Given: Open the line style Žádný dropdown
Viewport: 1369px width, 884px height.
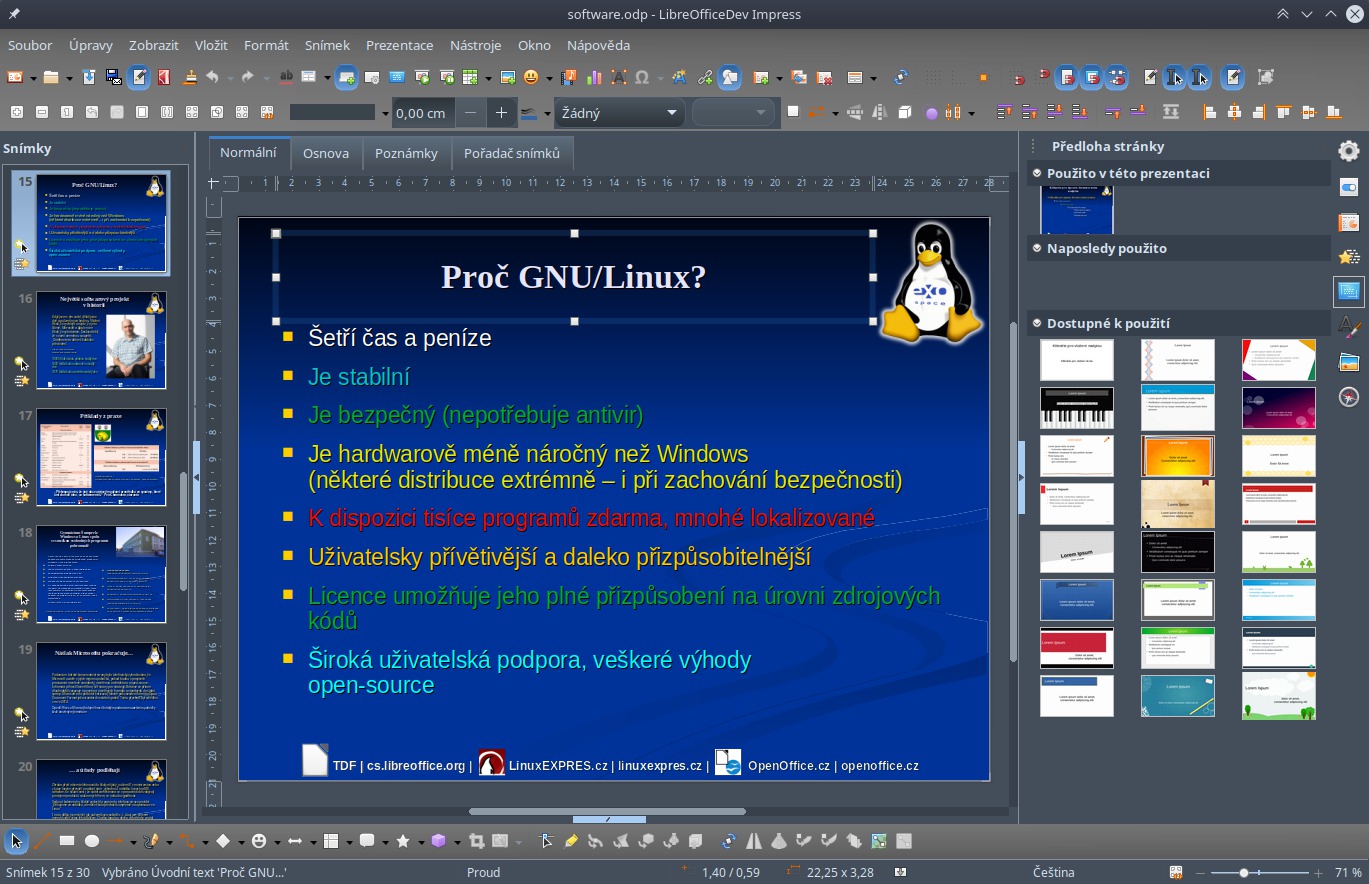Looking at the screenshot, I should pyautogui.click(x=618, y=113).
